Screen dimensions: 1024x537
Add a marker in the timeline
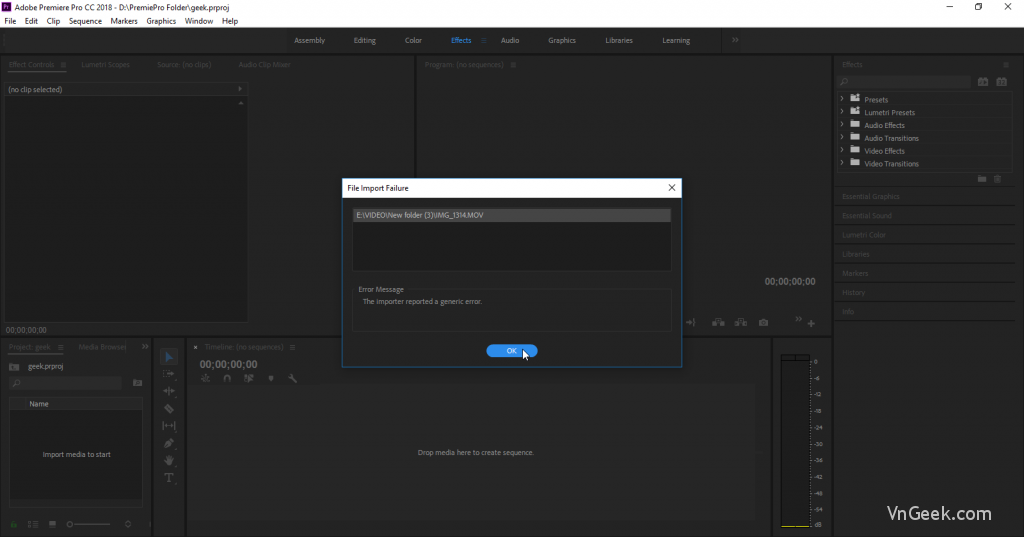tap(271, 378)
